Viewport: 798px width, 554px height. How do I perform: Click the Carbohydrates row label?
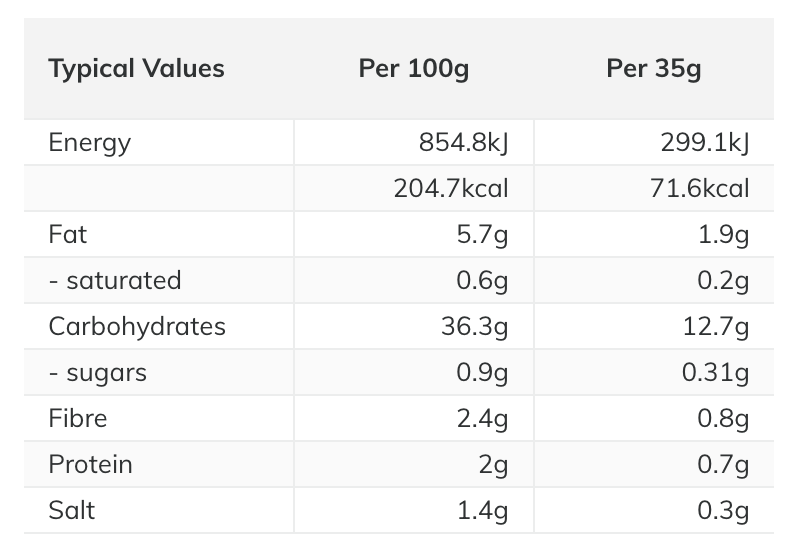point(137,326)
